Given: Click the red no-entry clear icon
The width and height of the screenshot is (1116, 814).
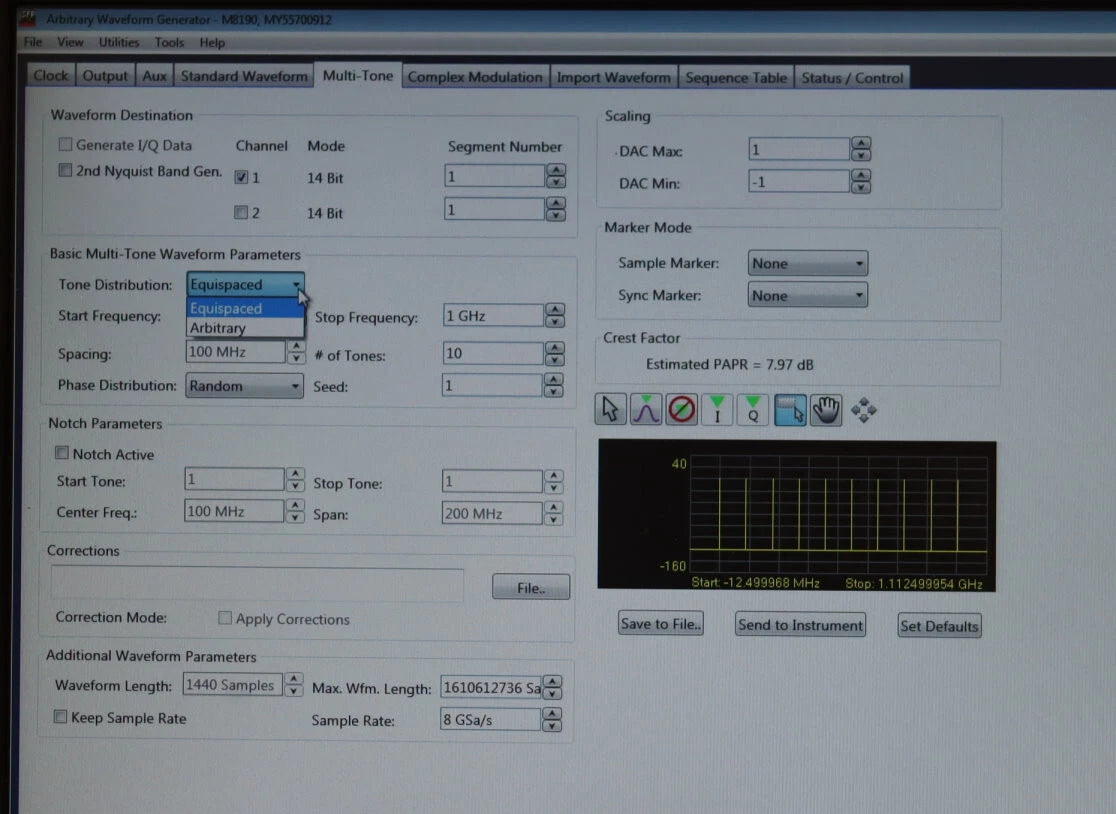Looking at the screenshot, I should pos(681,409).
